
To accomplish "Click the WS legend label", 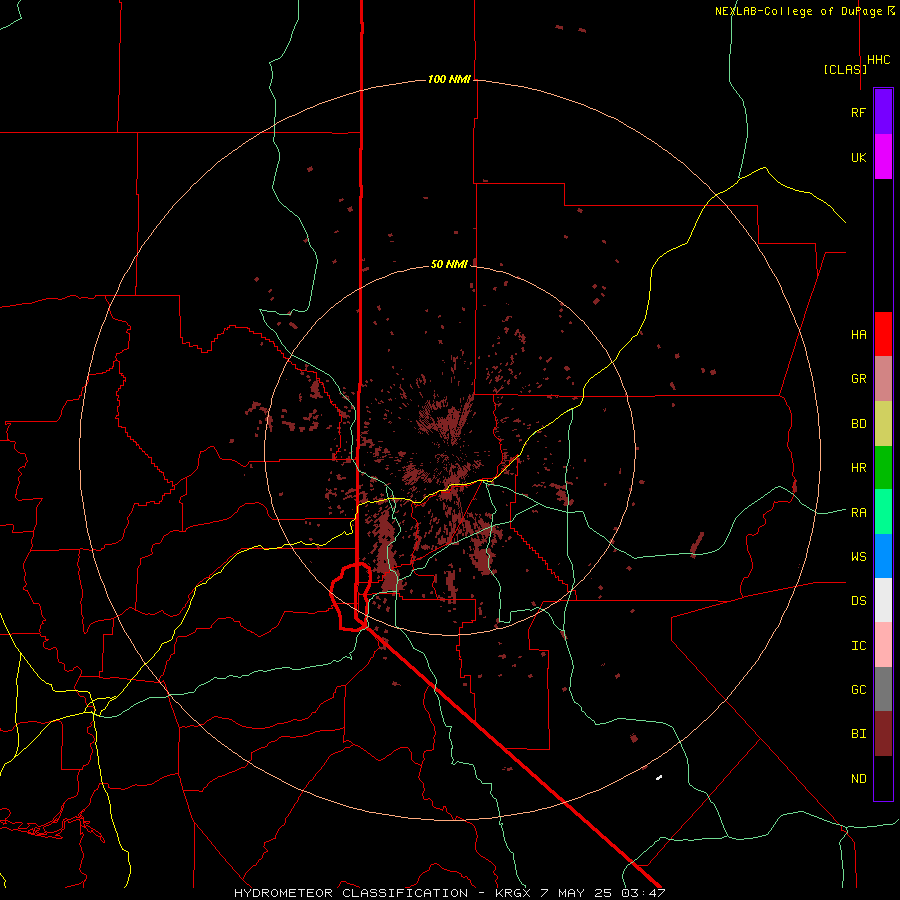I will pyautogui.click(x=858, y=556).
